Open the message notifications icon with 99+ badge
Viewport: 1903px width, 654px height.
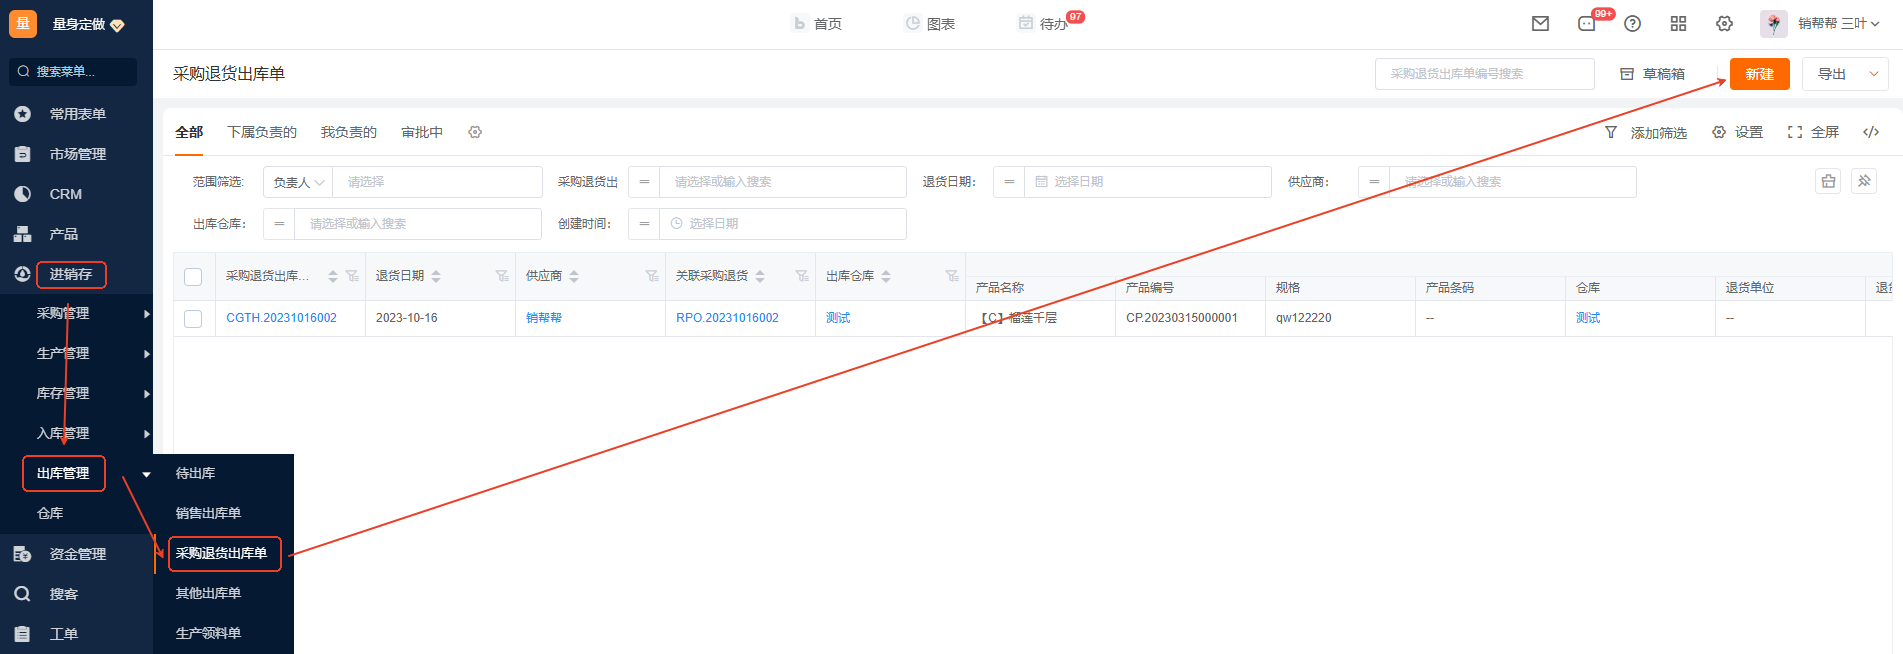pyautogui.click(x=1587, y=24)
